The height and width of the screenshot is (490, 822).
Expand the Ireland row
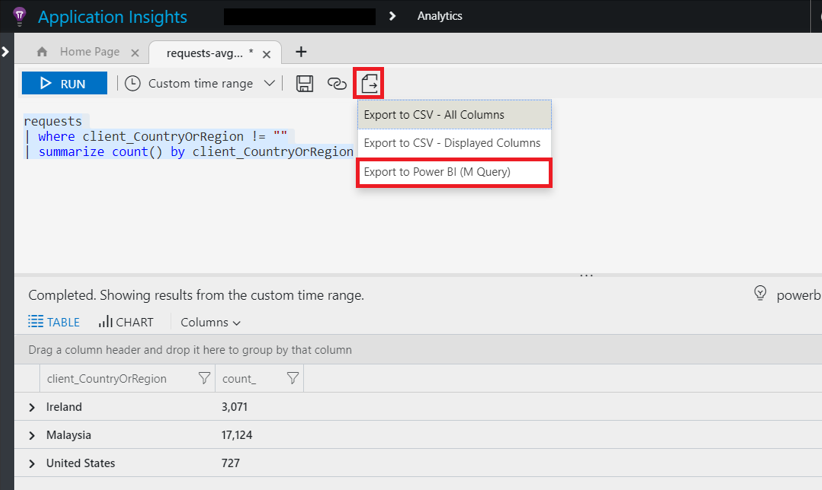pos(32,407)
